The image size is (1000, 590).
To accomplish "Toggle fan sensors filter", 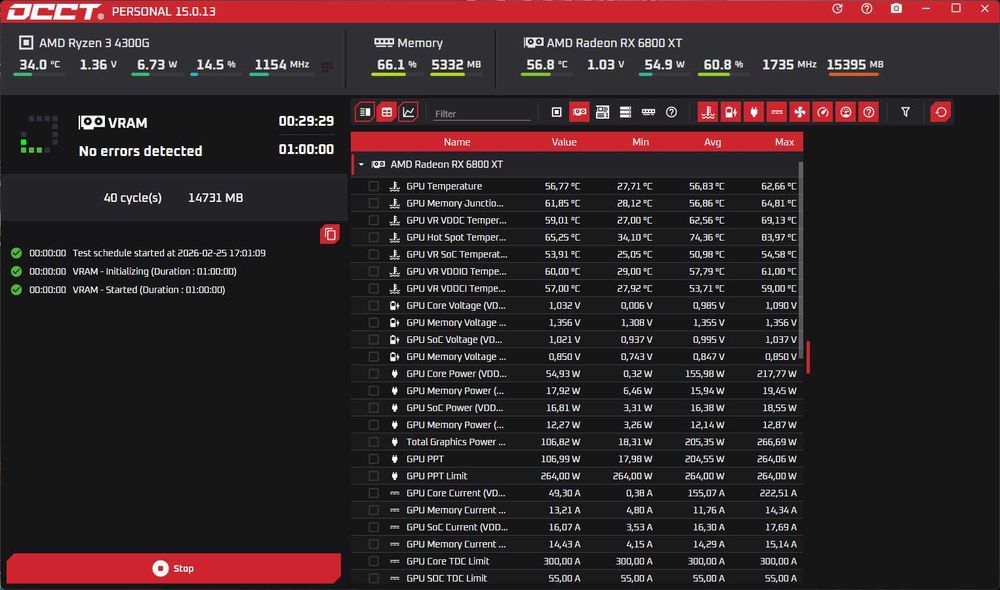I will [x=799, y=112].
